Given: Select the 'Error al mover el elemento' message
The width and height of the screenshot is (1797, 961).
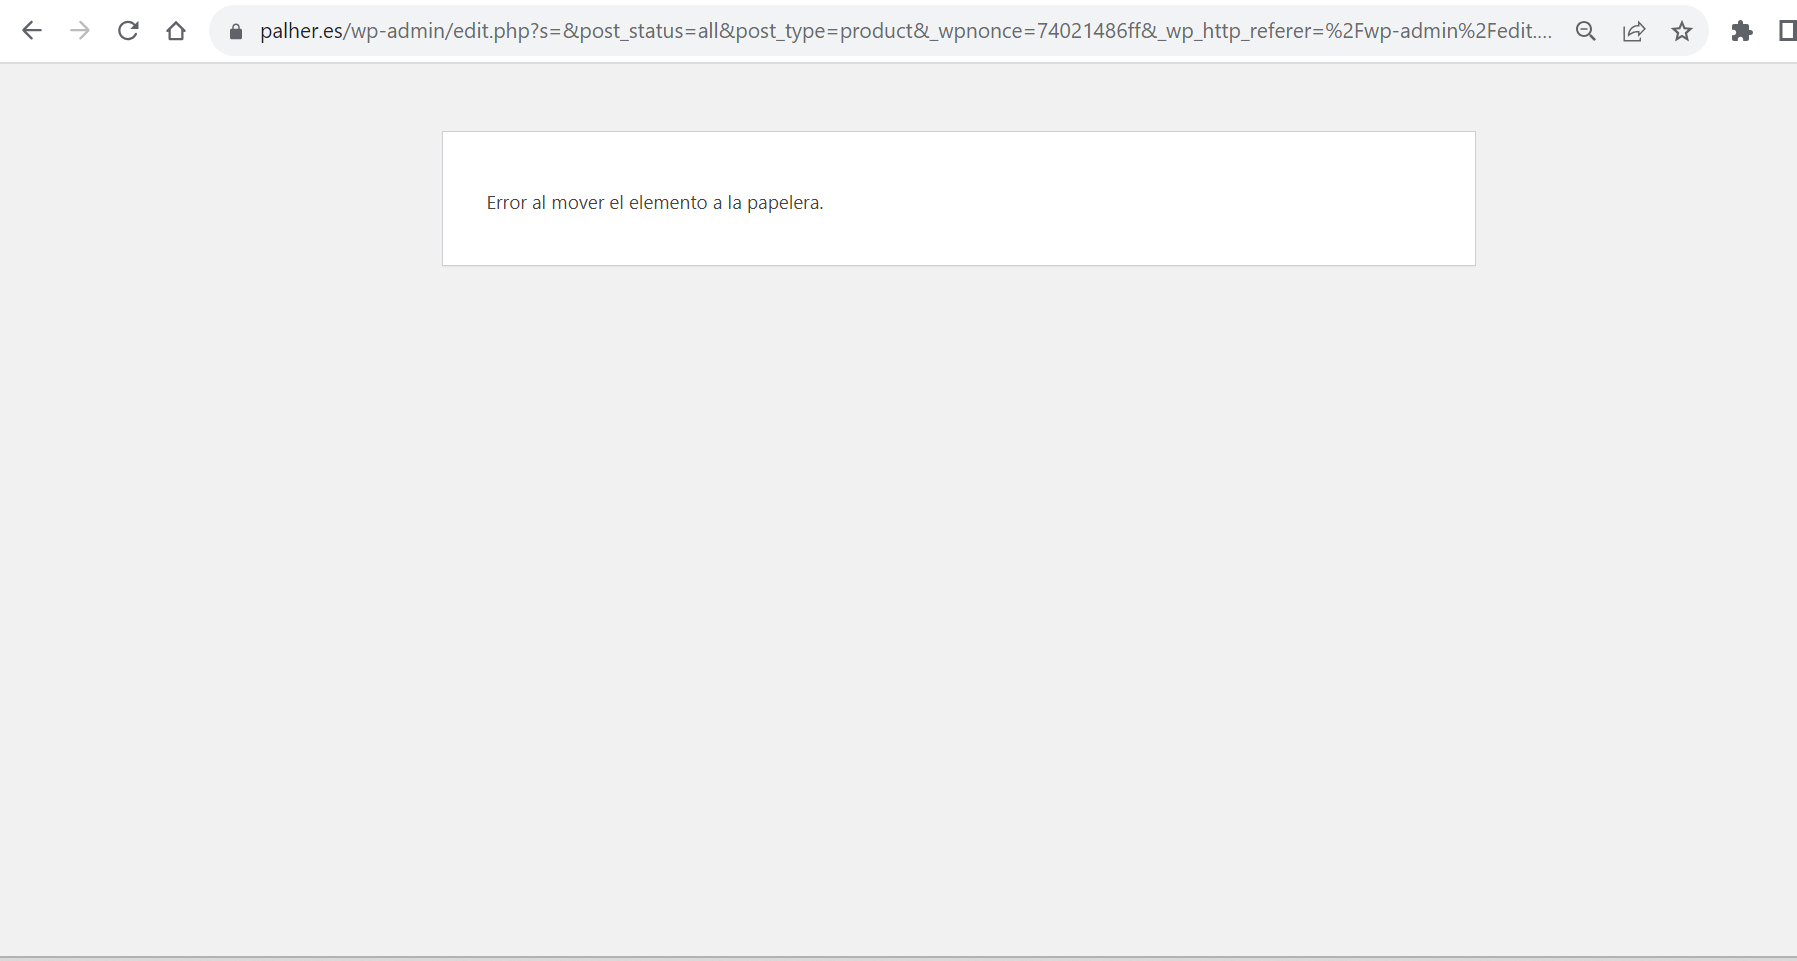Looking at the screenshot, I should [x=655, y=203].
